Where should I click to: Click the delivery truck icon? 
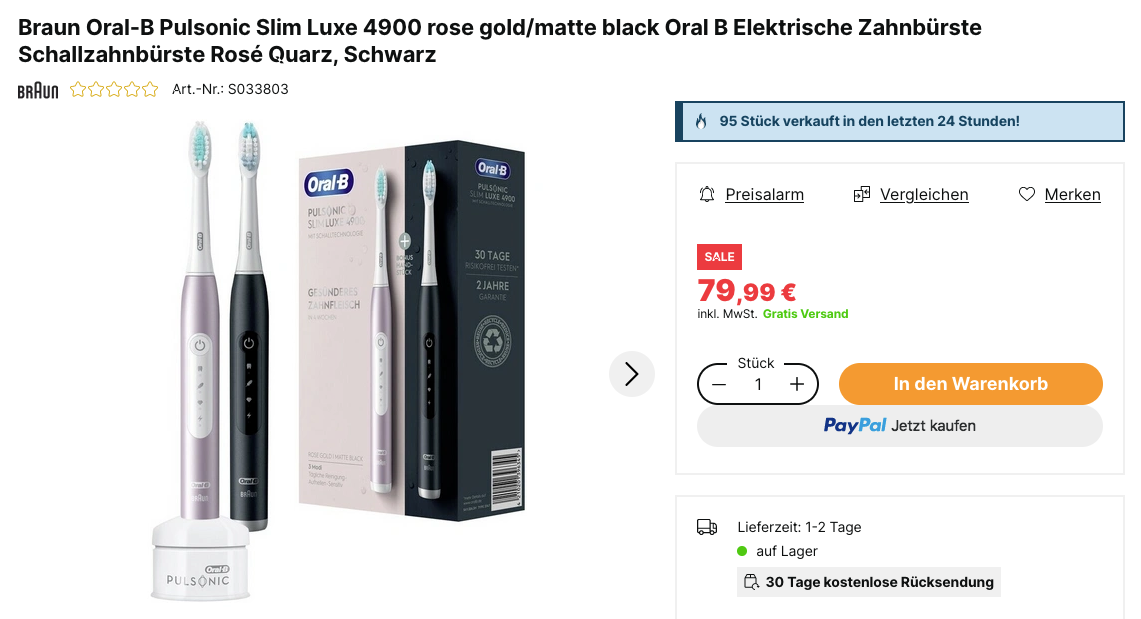point(707,527)
